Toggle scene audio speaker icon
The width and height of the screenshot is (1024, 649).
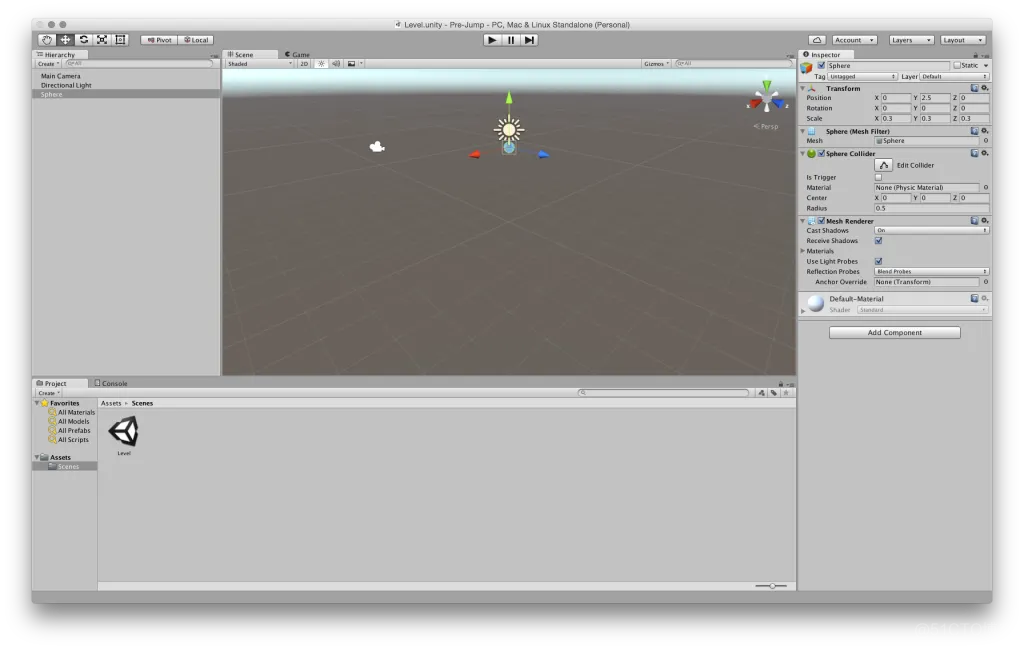click(x=336, y=63)
